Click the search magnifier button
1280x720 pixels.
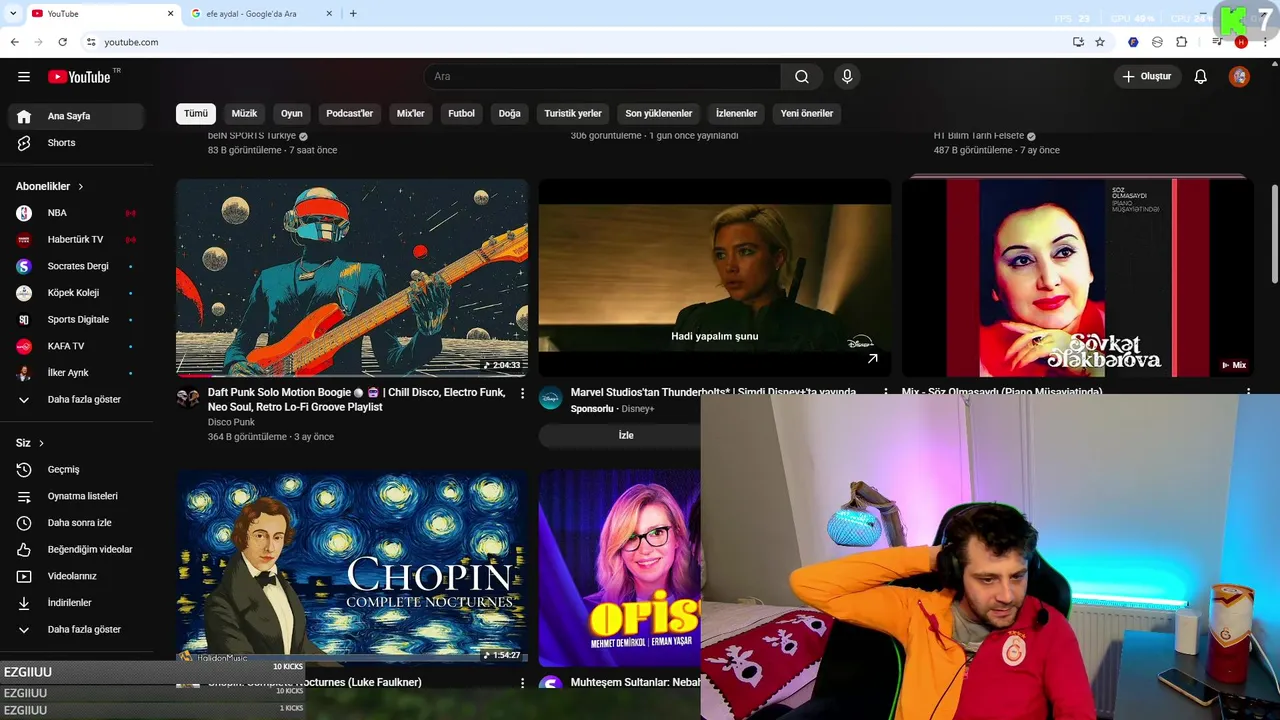point(802,77)
